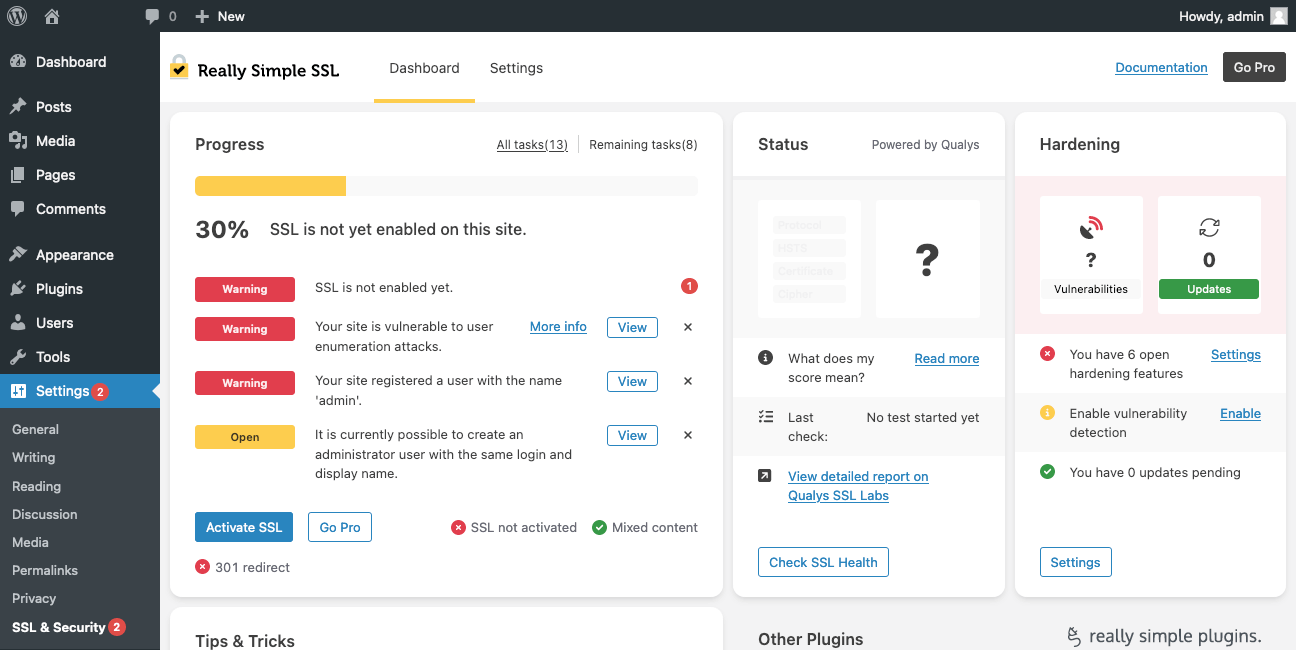Open the site home icon
This screenshot has height=650, width=1296.
pos(52,16)
